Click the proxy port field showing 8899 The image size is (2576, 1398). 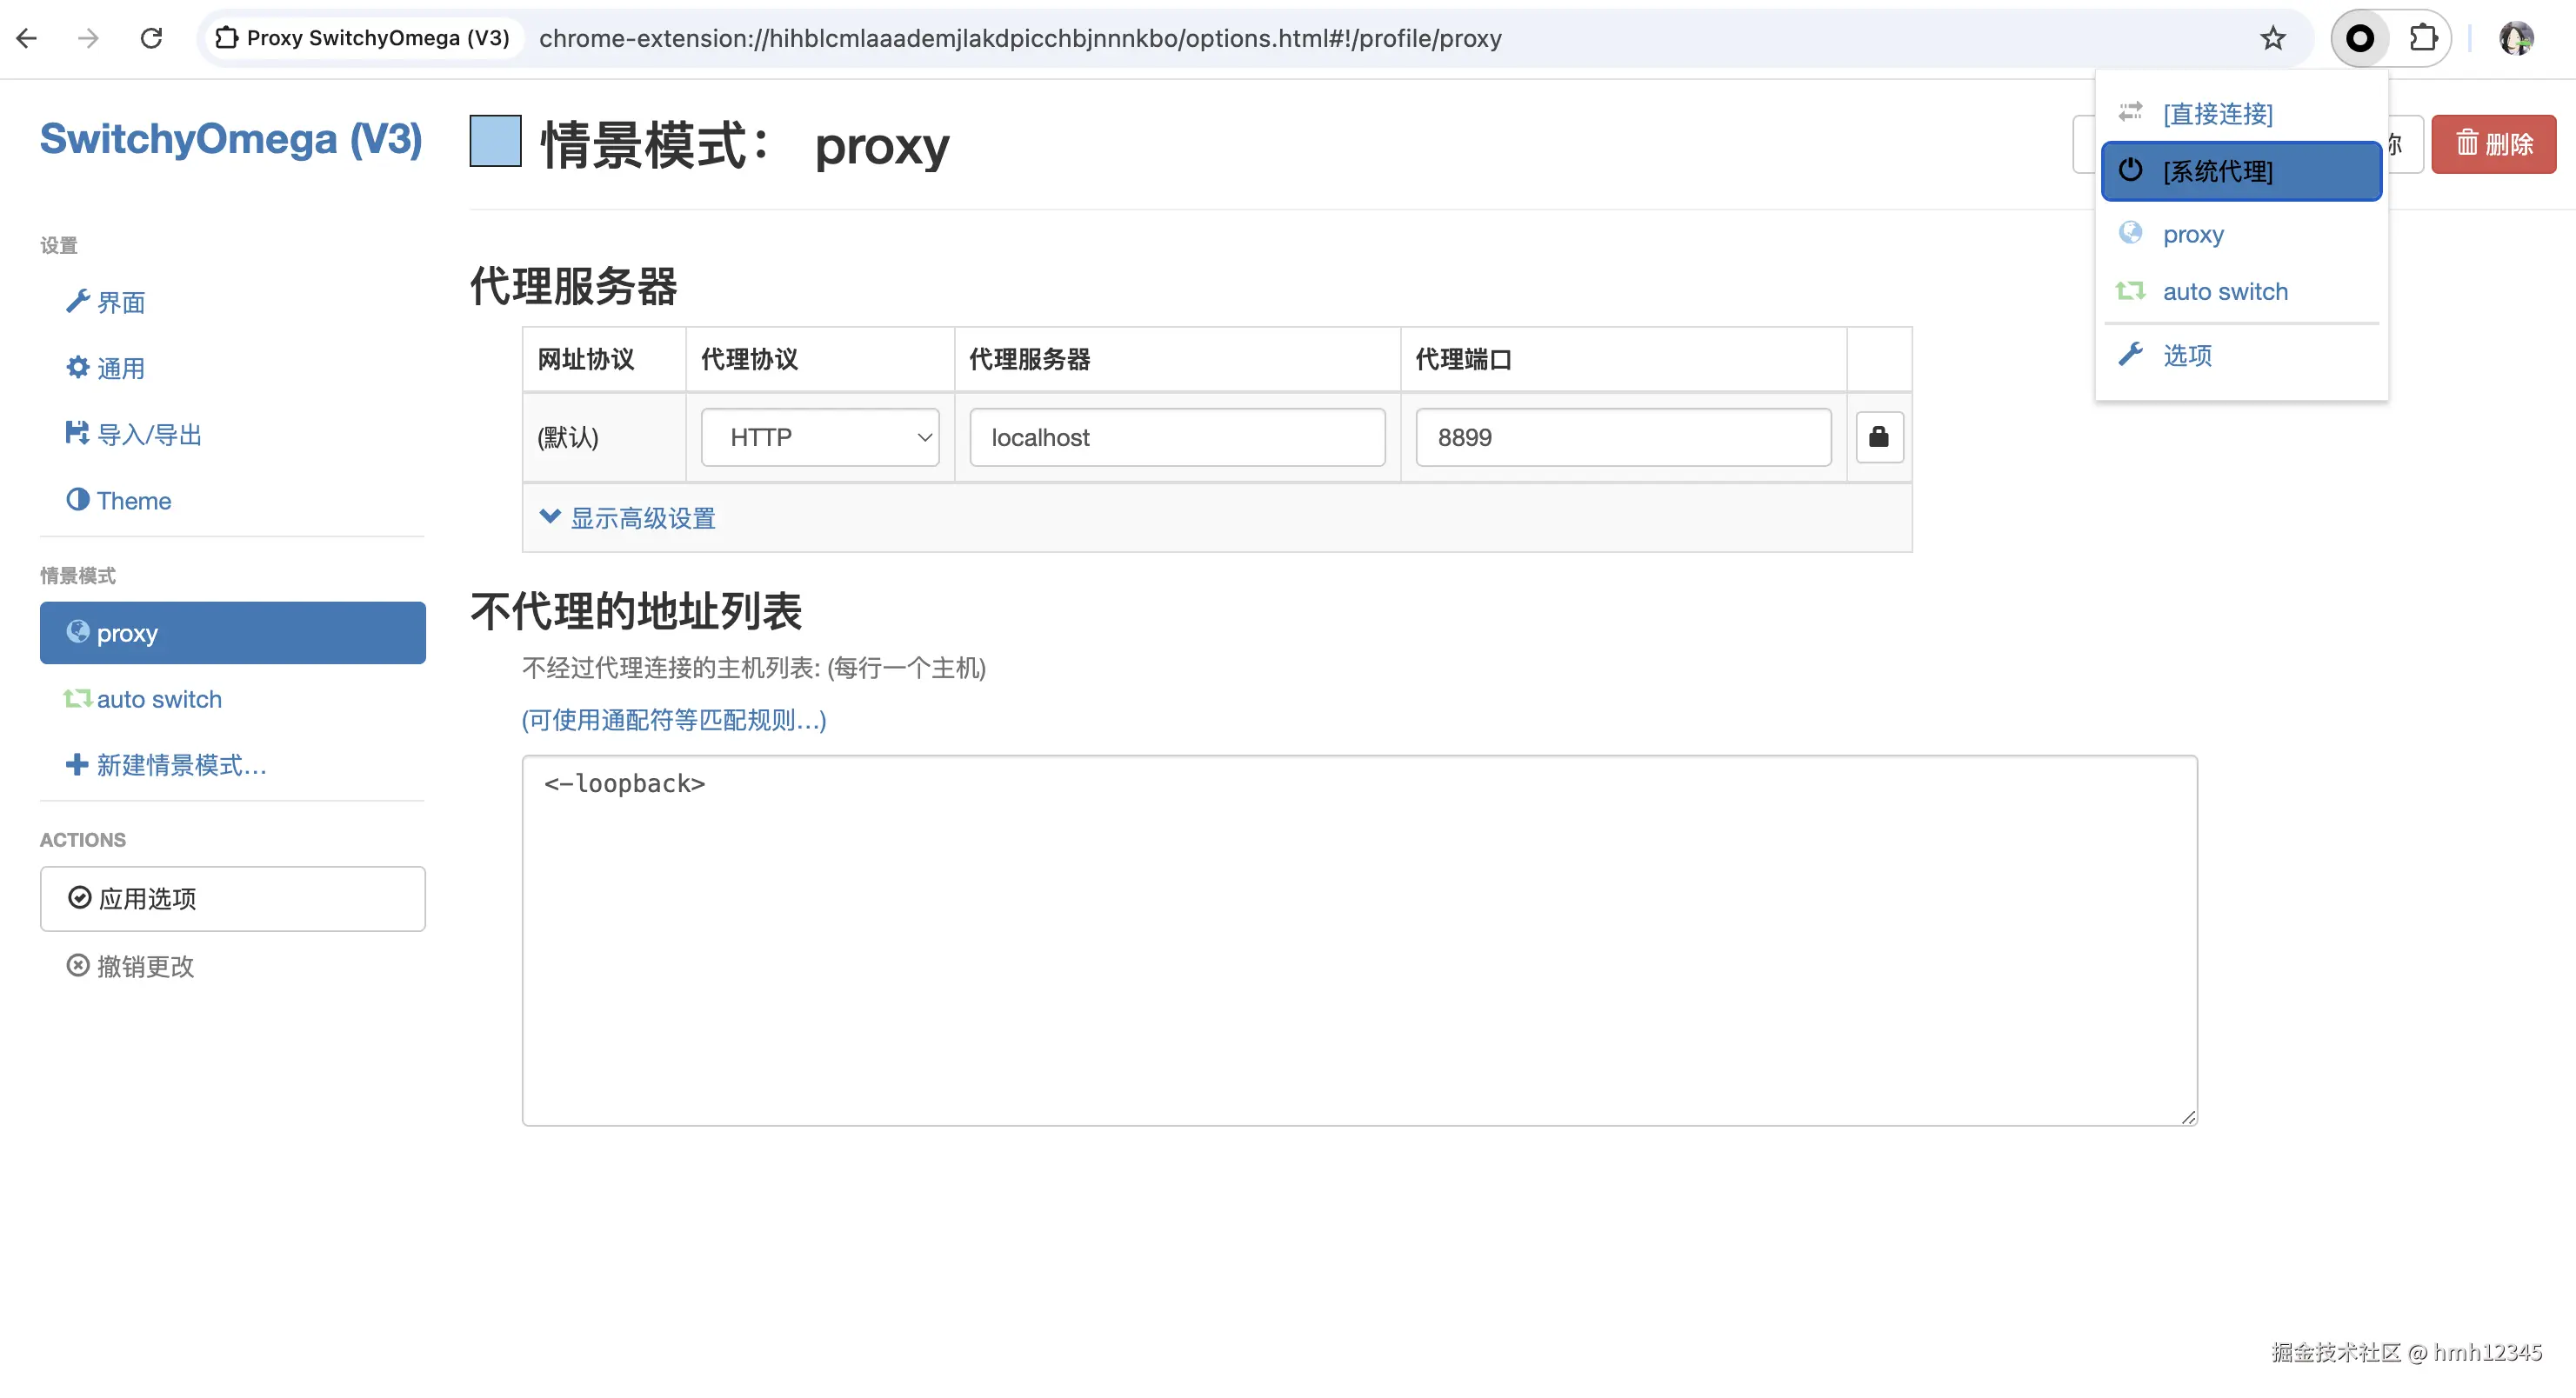(x=1622, y=437)
